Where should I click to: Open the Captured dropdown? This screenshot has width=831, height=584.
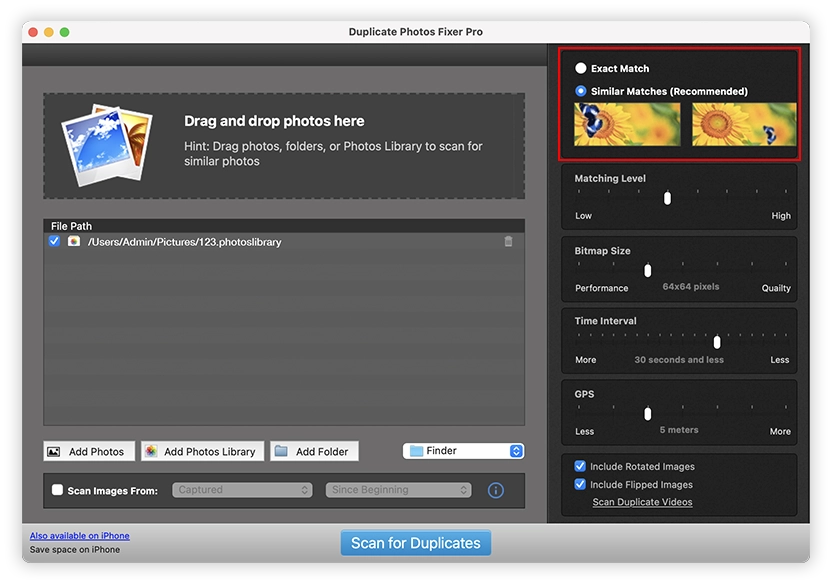coord(242,490)
